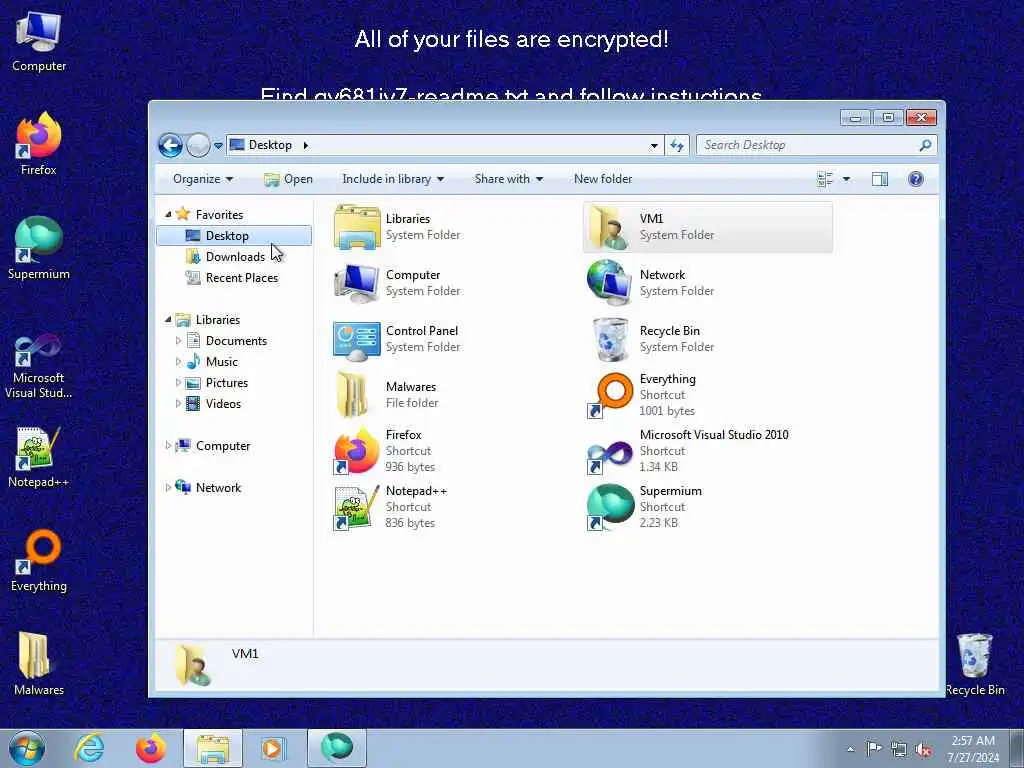Click the address bar refresh button
The width and height of the screenshot is (1024, 768).
677,145
